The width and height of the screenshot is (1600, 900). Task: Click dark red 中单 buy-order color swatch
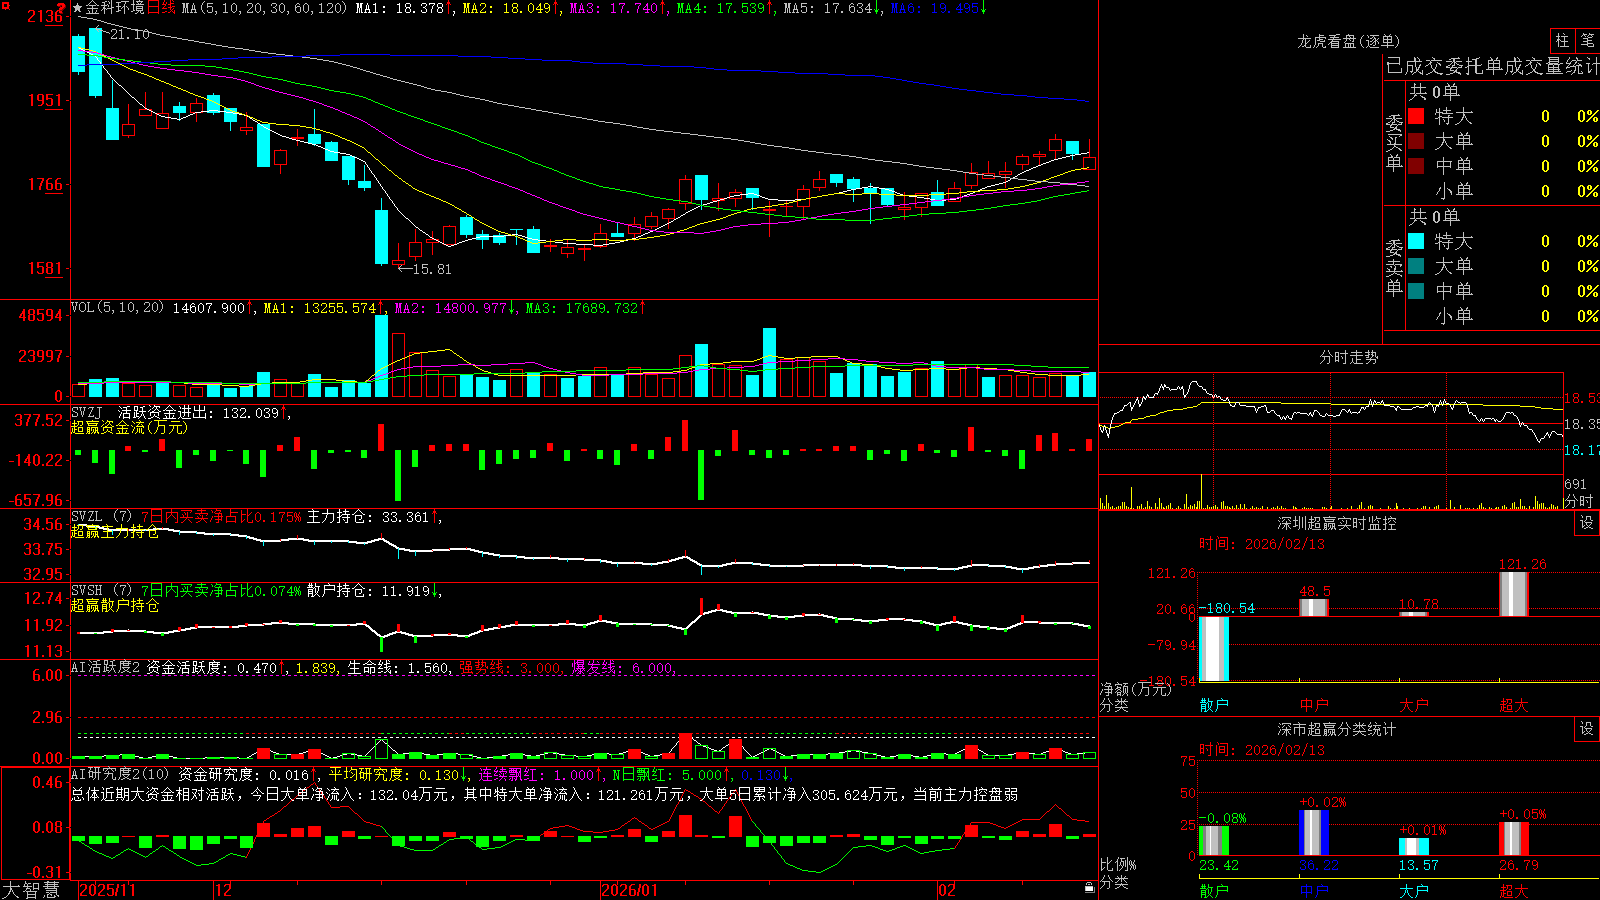click(1416, 166)
